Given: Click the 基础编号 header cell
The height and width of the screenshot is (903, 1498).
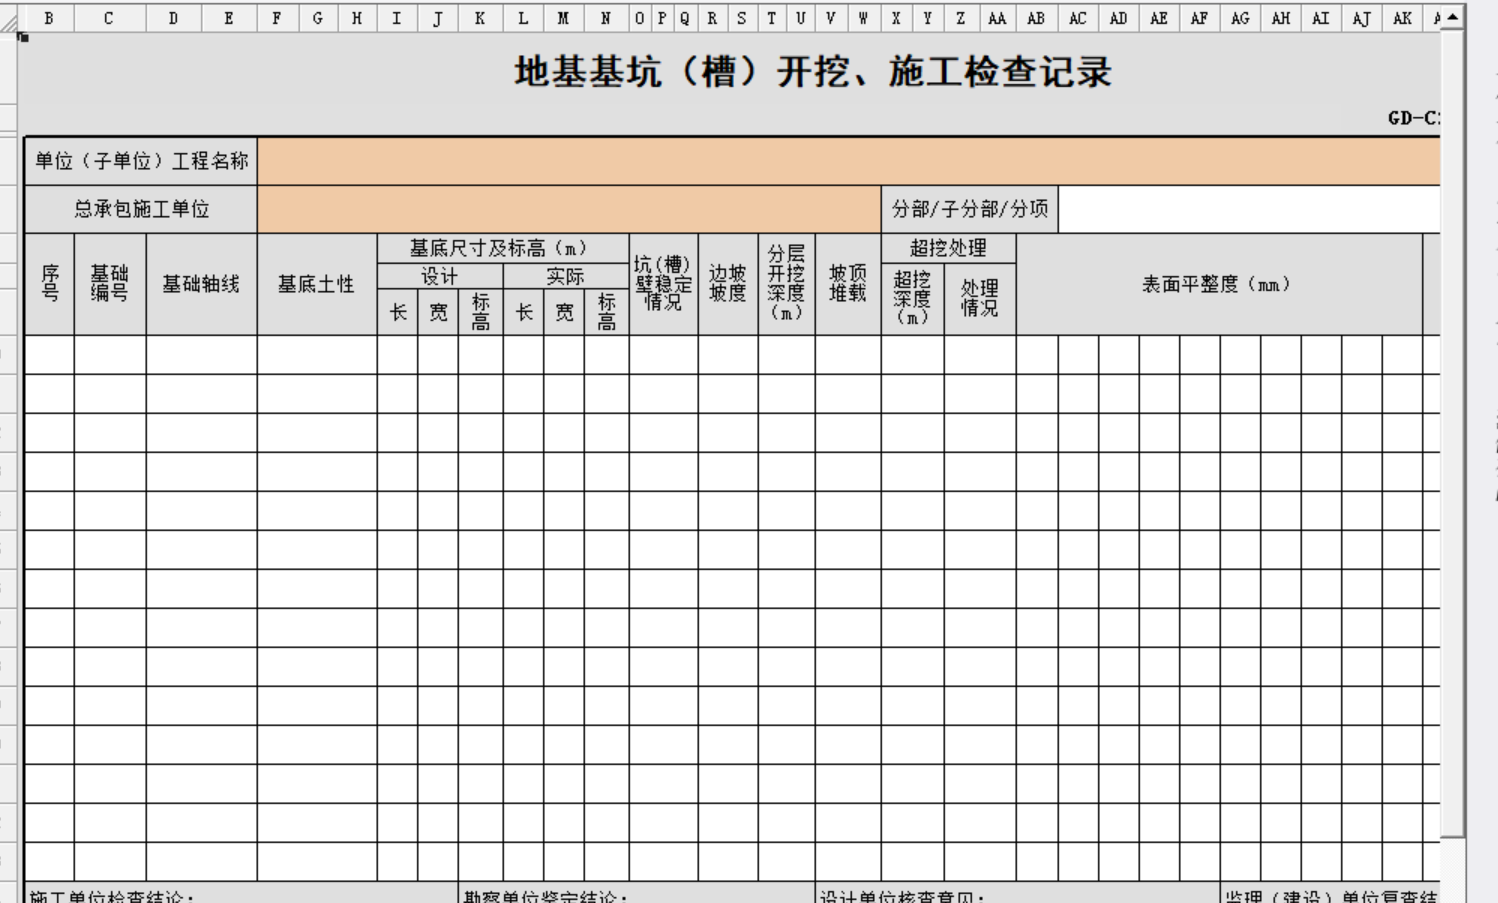Looking at the screenshot, I should coord(110,284).
